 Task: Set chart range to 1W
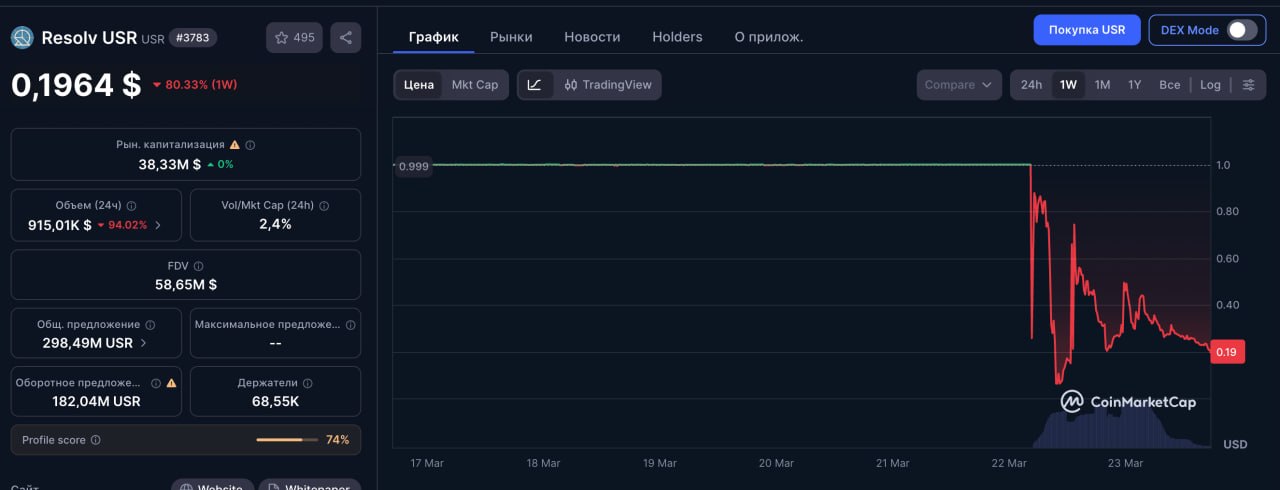(x=1068, y=85)
